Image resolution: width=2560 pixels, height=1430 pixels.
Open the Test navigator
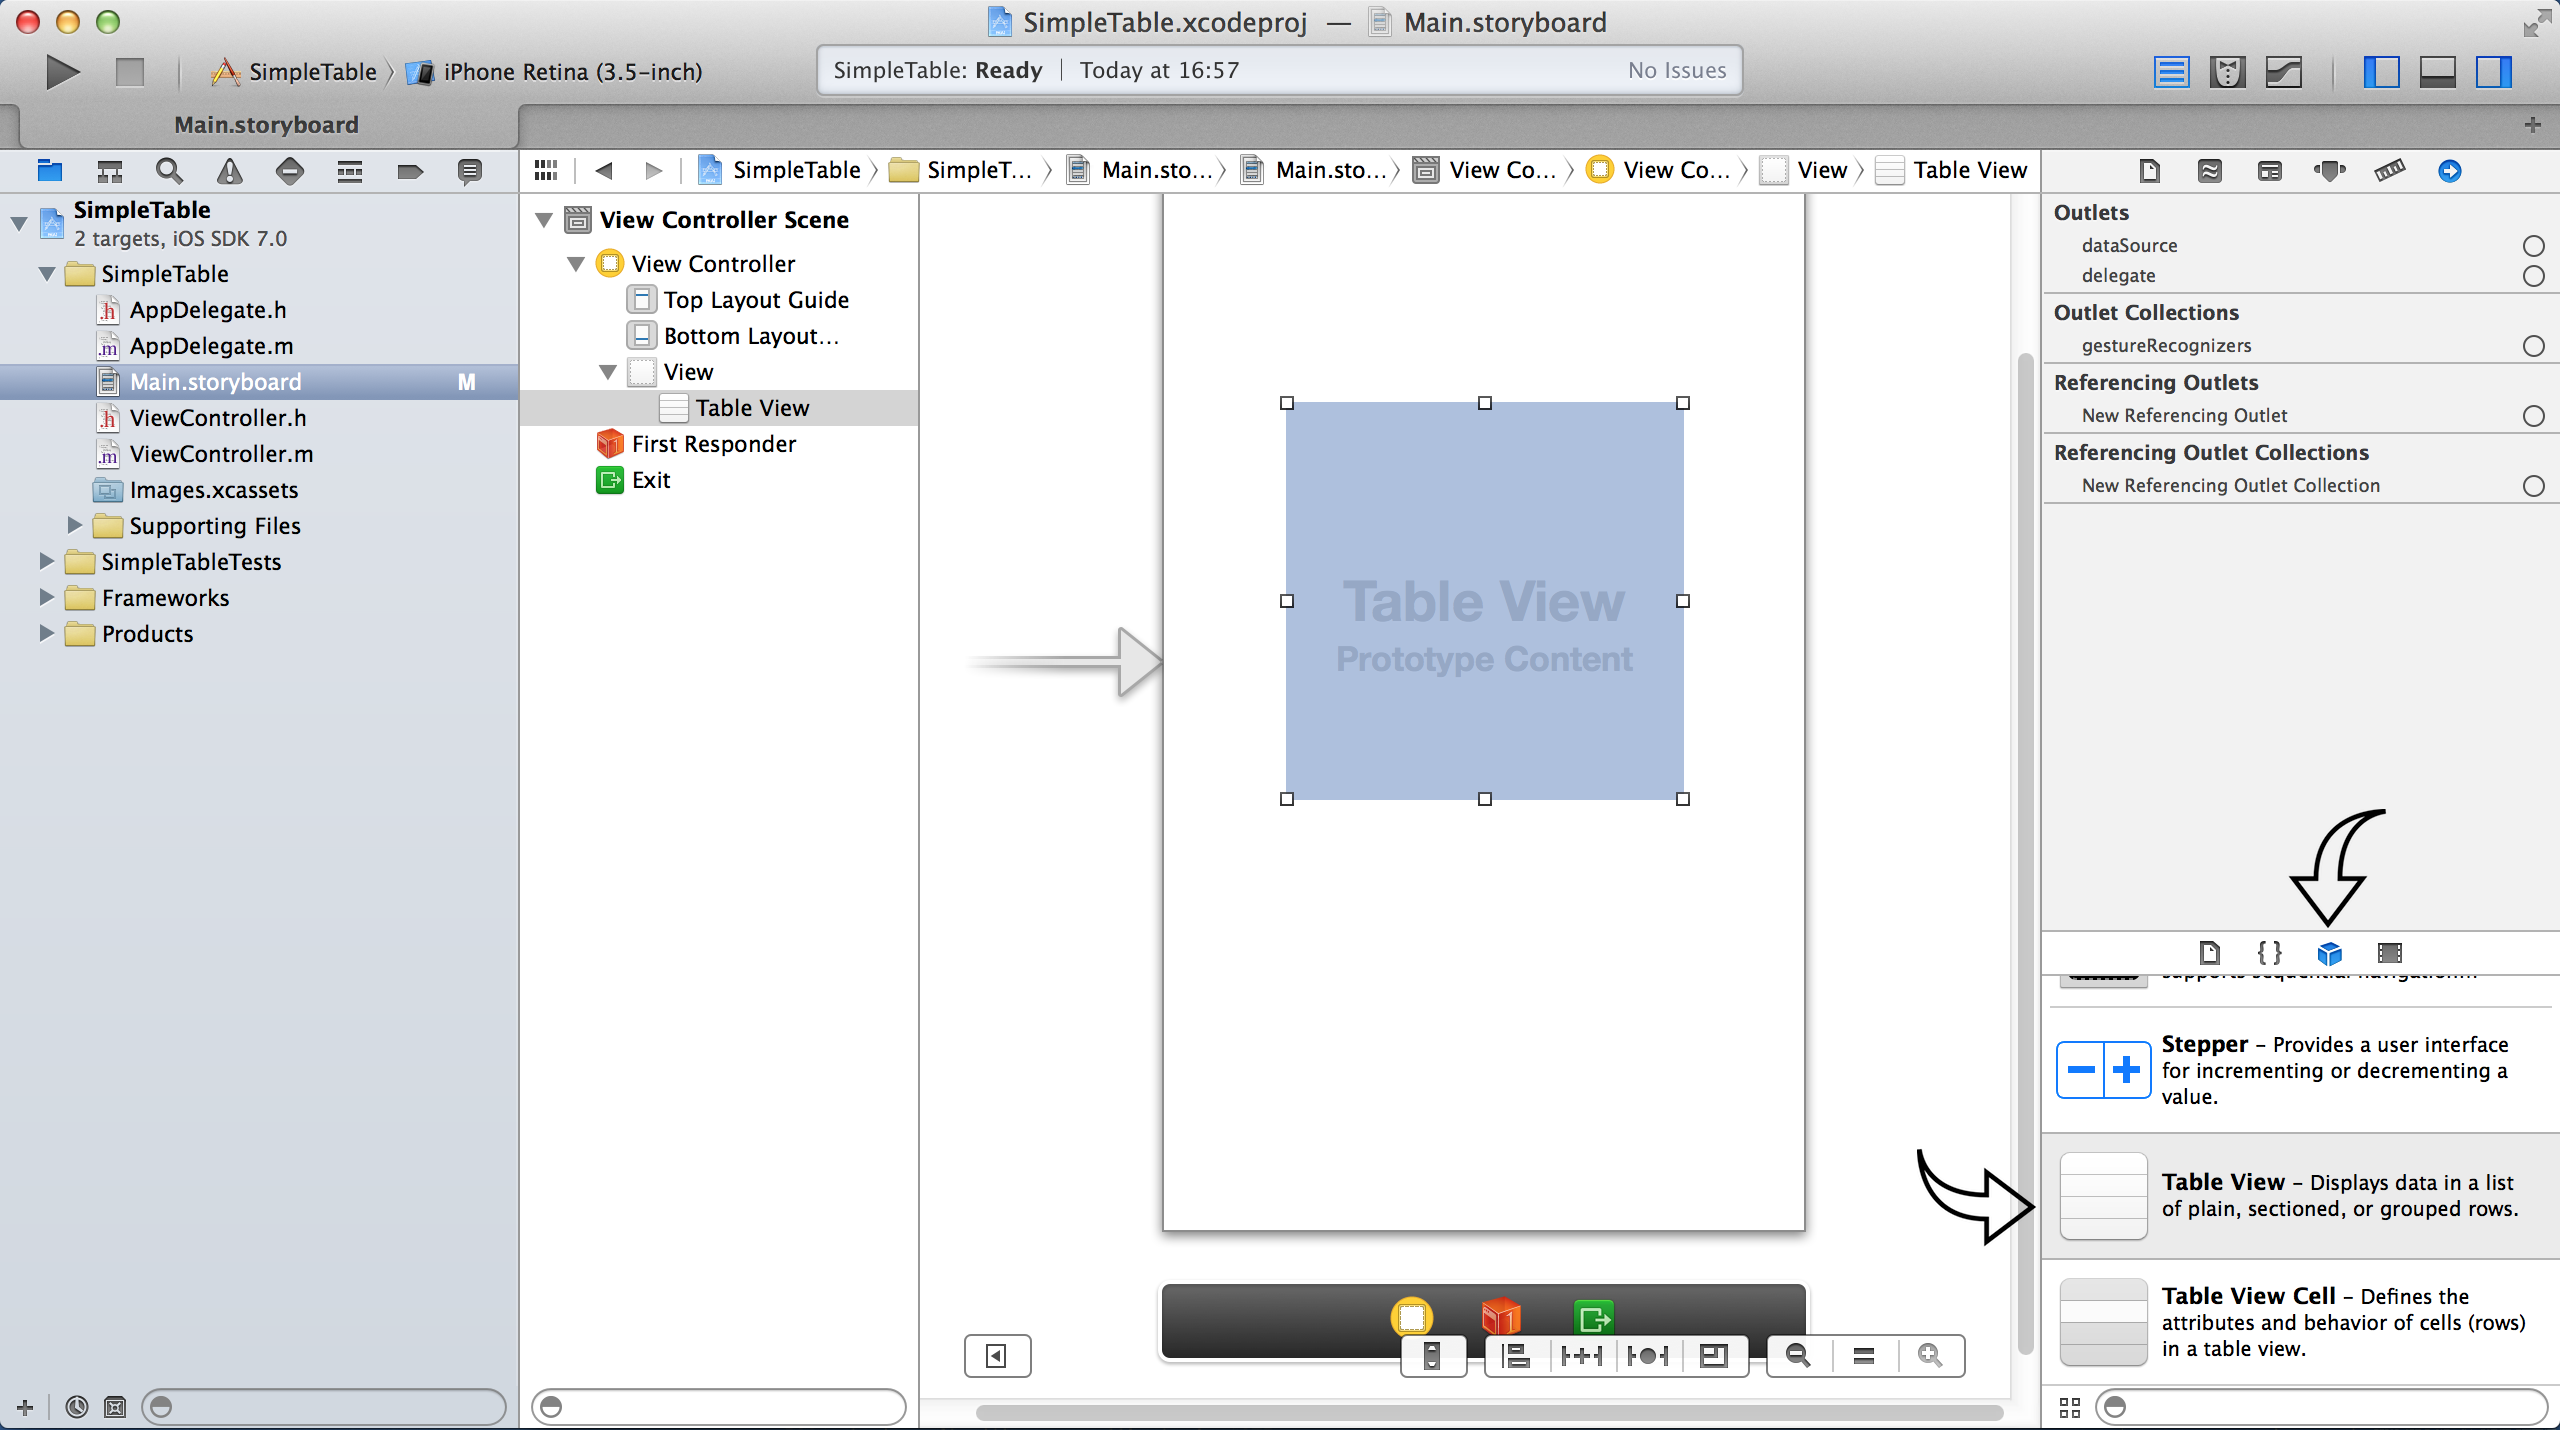tap(289, 171)
